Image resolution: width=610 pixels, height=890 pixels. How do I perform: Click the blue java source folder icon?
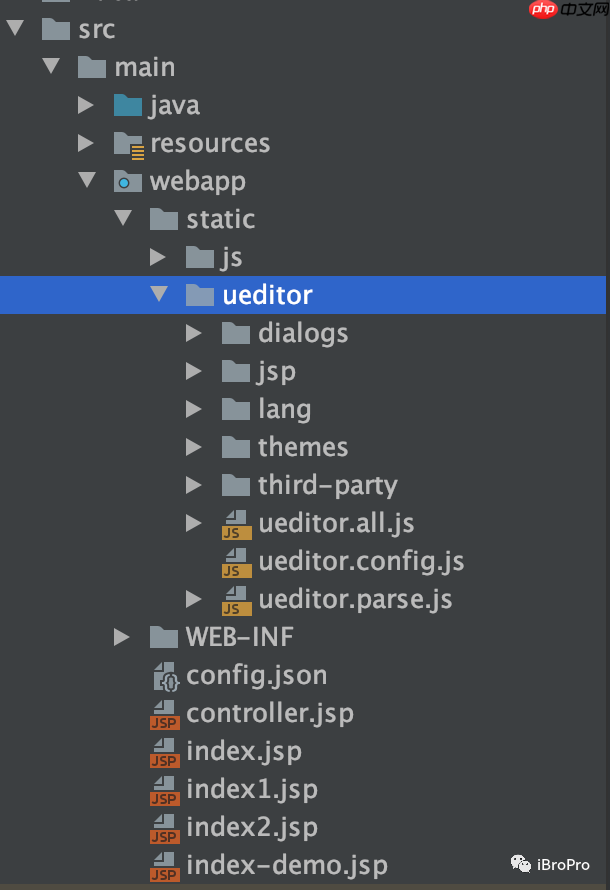coord(128,105)
